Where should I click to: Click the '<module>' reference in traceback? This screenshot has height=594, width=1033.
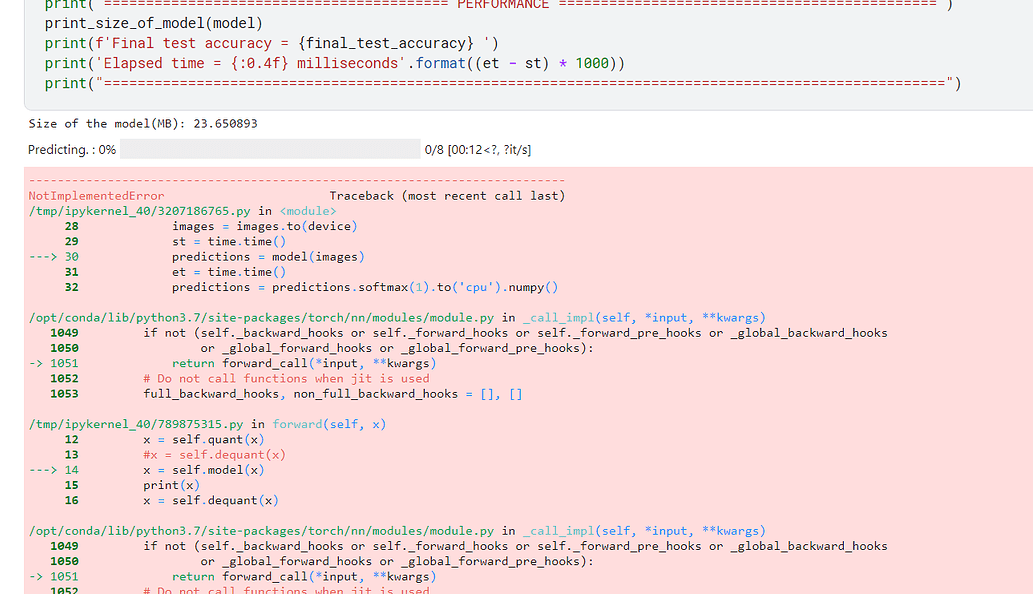click(x=308, y=211)
